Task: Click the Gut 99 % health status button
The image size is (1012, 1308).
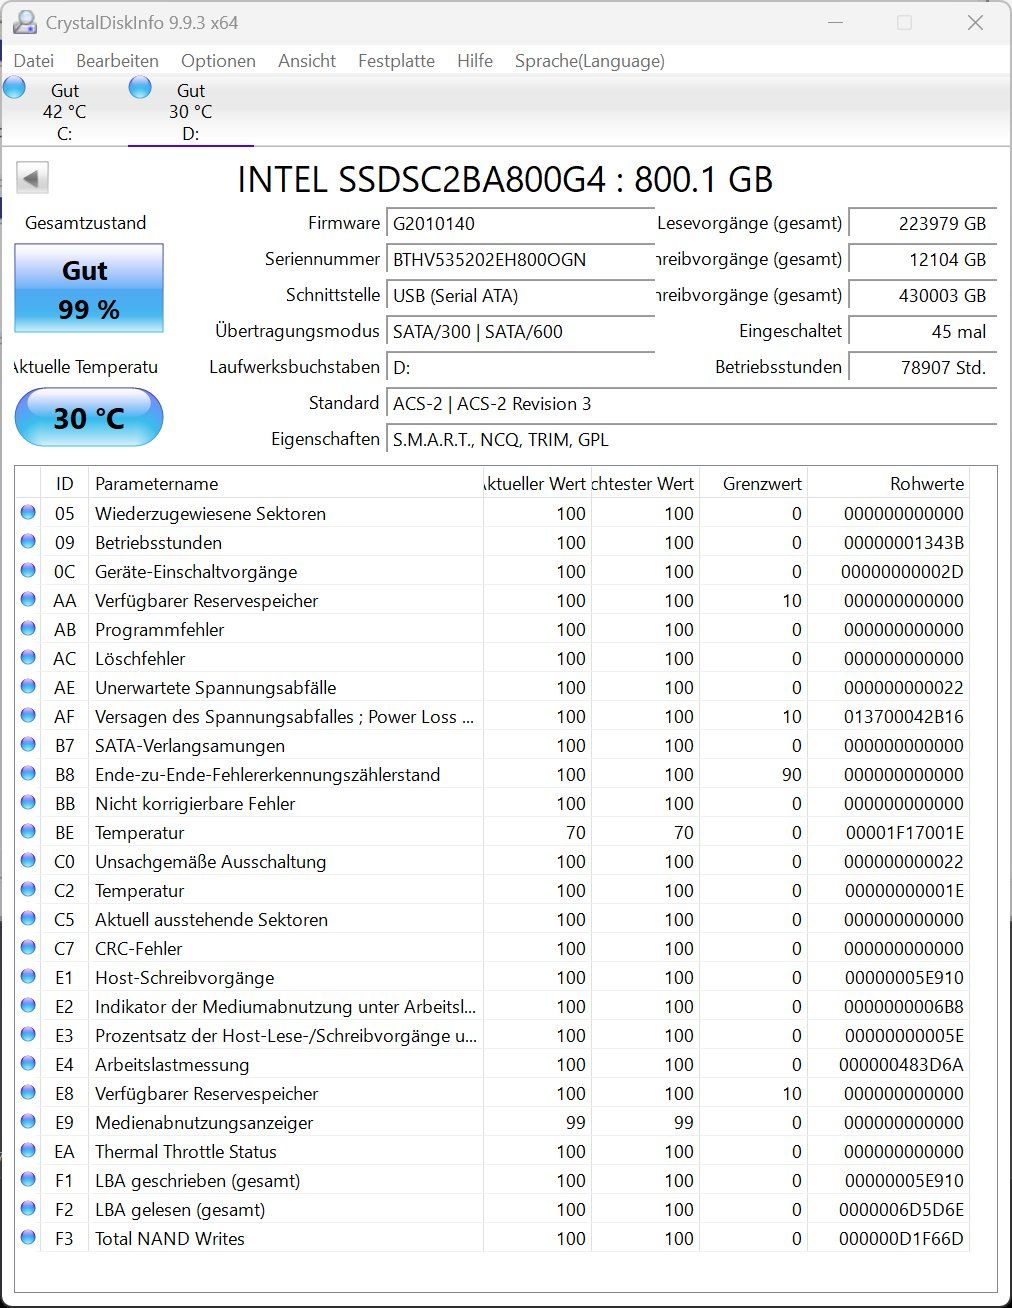Action: pyautogui.click(x=89, y=289)
